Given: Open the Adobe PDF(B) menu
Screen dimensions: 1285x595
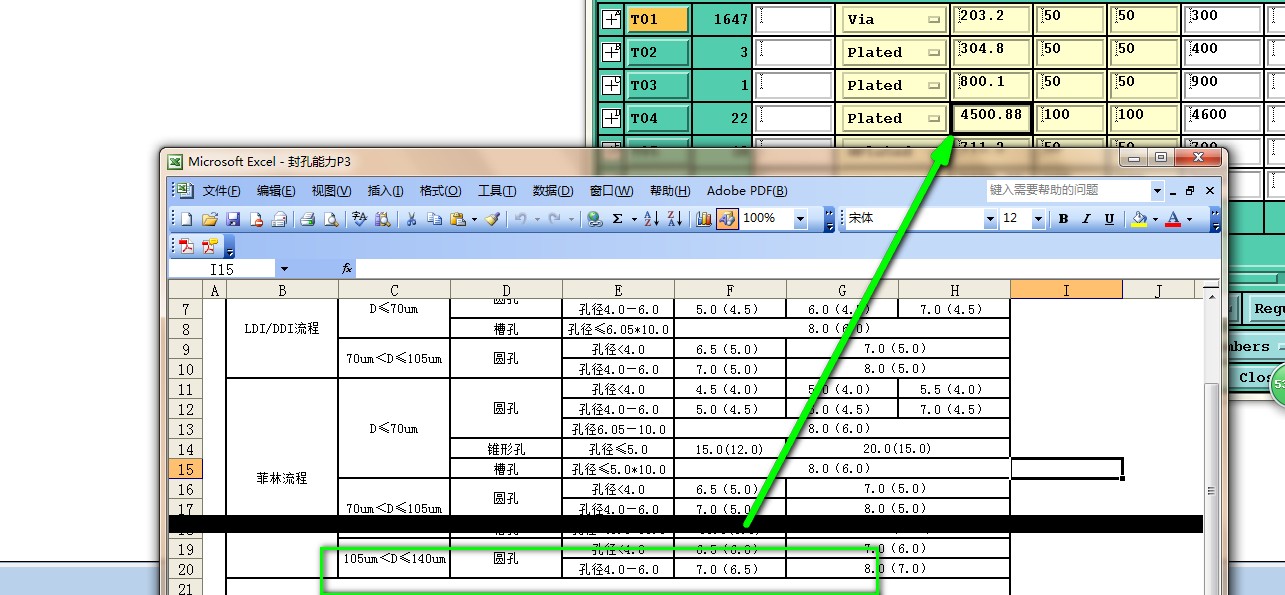Looking at the screenshot, I should (x=747, y=190).
